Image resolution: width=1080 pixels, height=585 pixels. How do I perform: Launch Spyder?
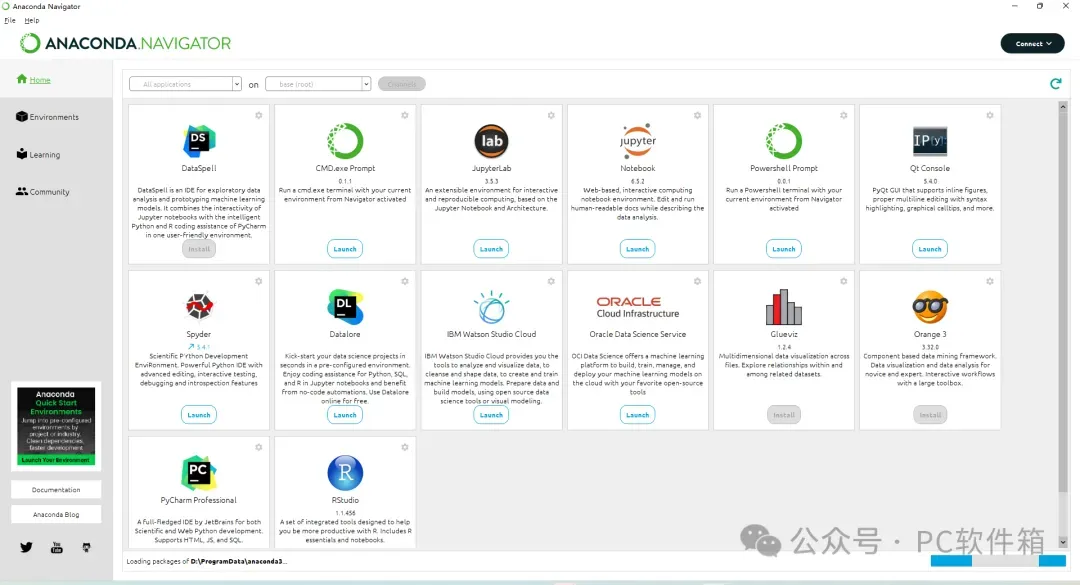(199, 415)
